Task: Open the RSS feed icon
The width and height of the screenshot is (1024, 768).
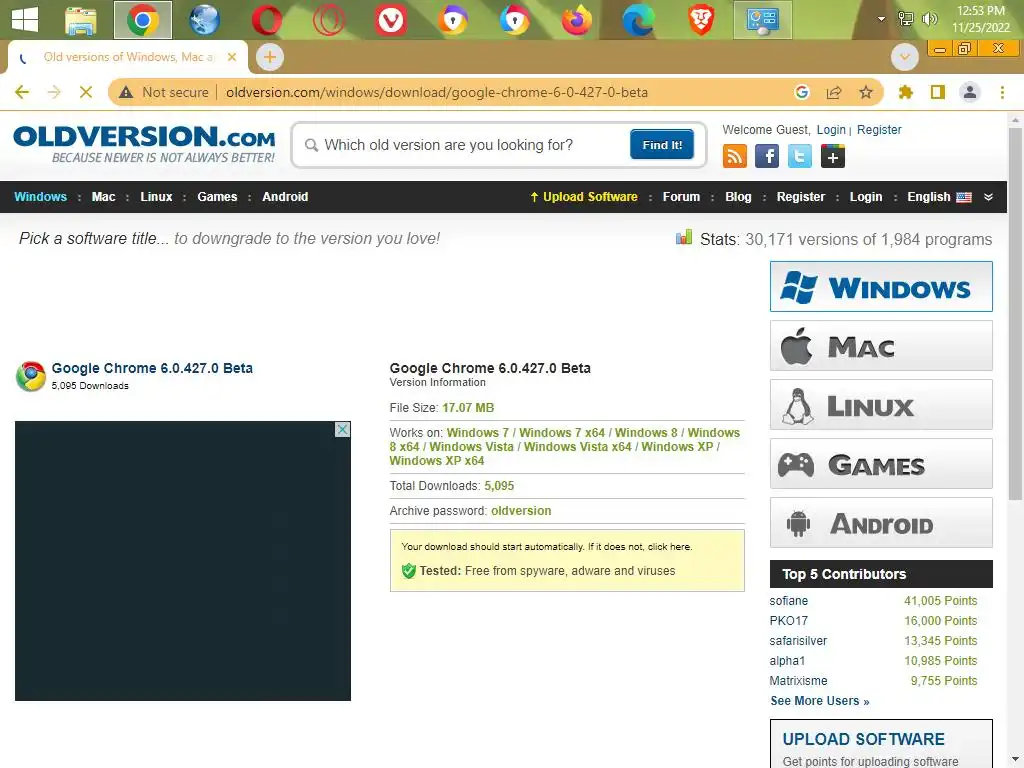Action: [x=735, y=156]
